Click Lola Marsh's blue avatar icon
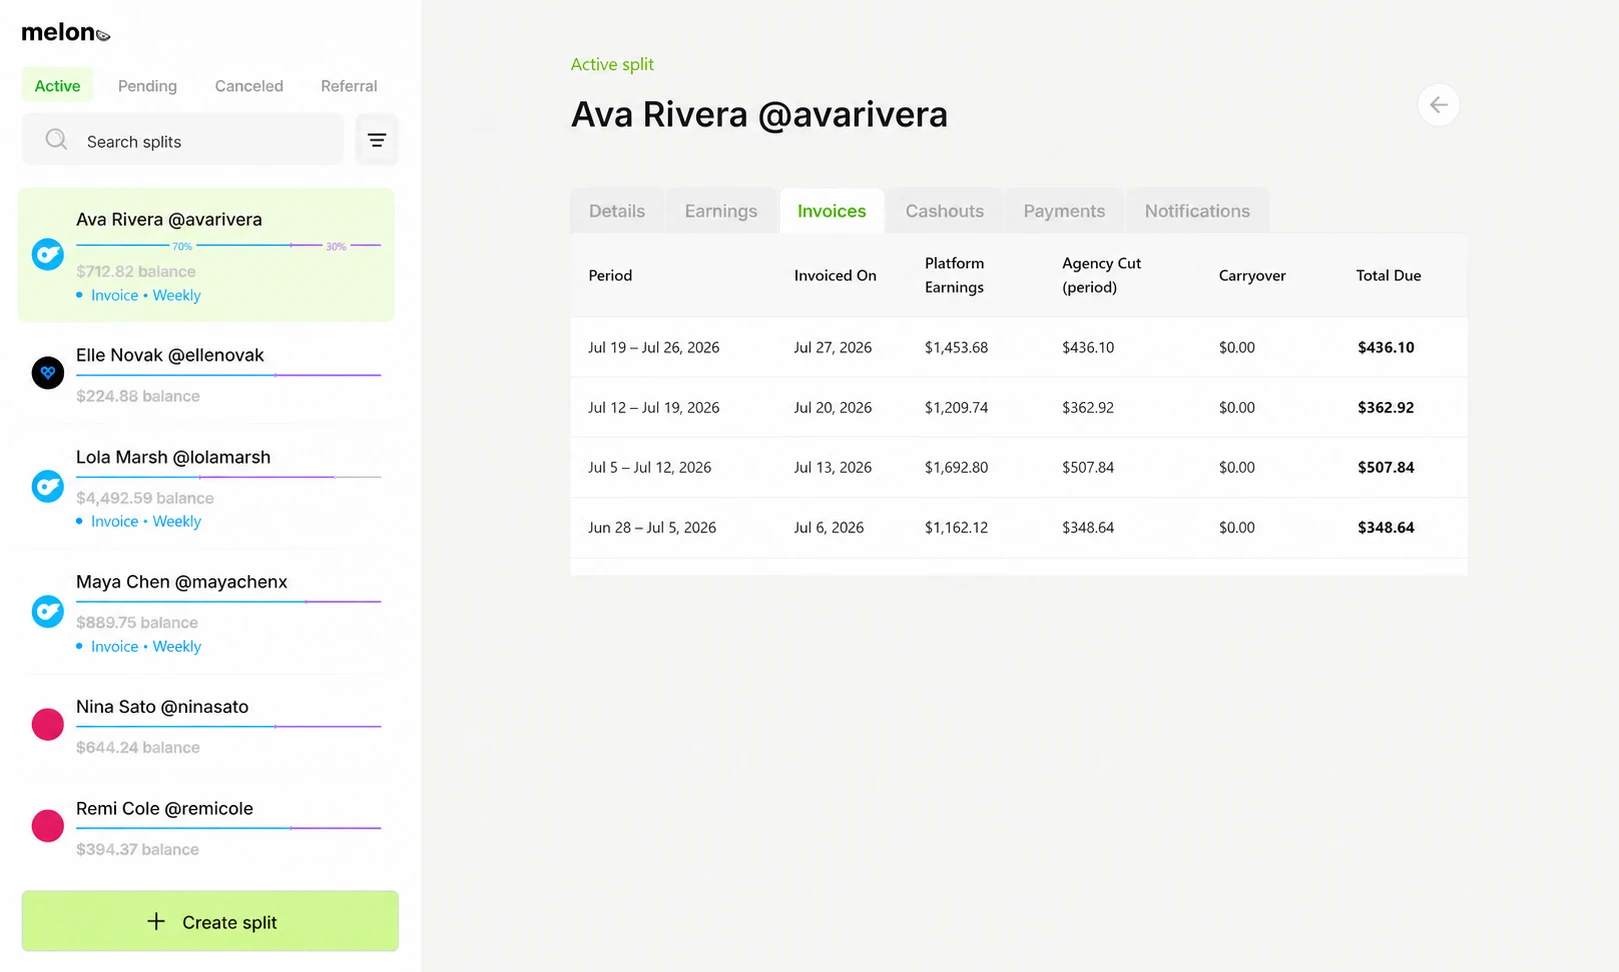1619x972 pixels. pos(48,487)
